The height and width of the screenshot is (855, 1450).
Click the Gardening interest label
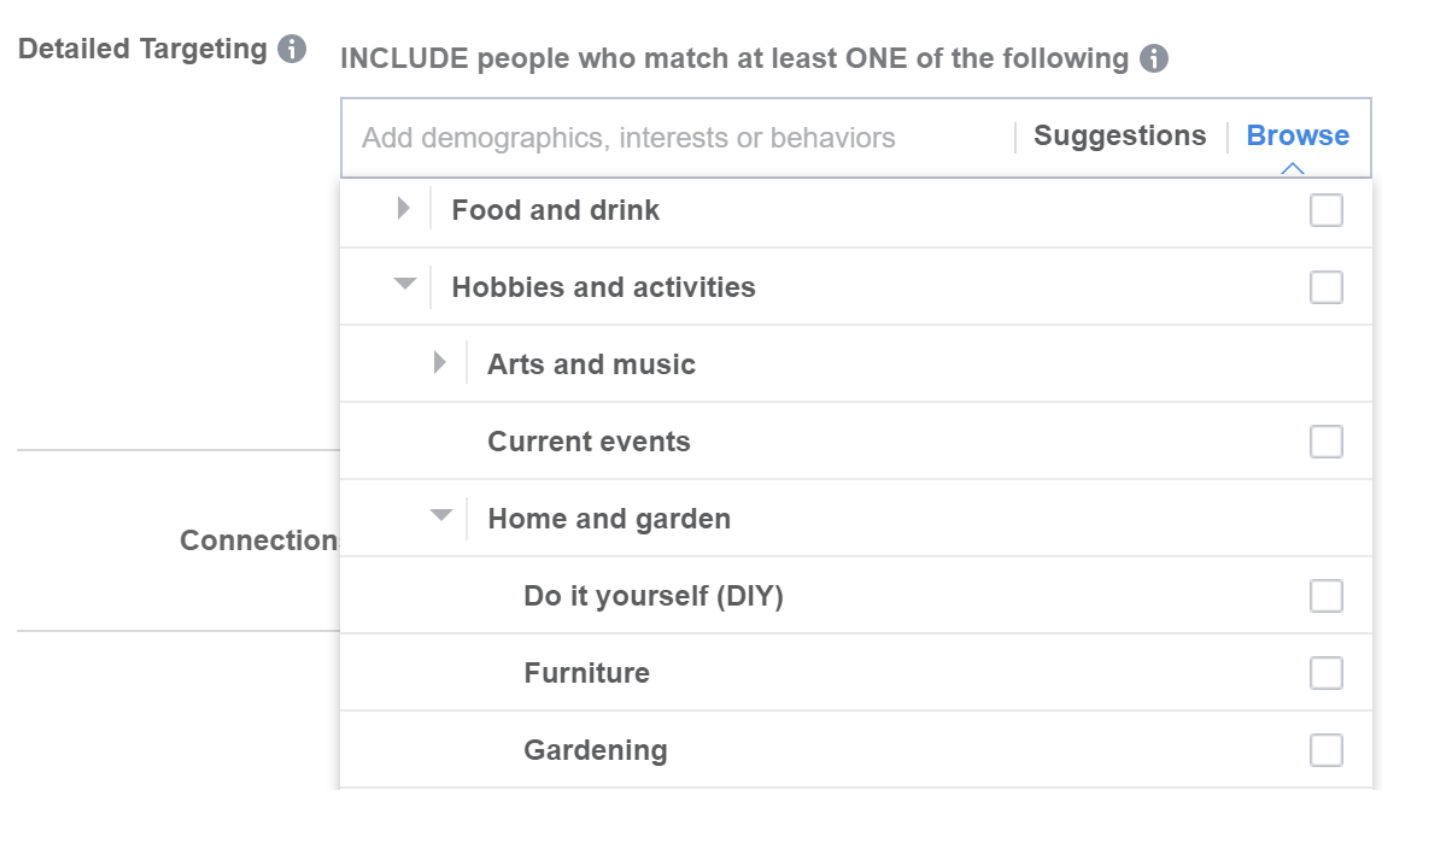pos(595,750)
